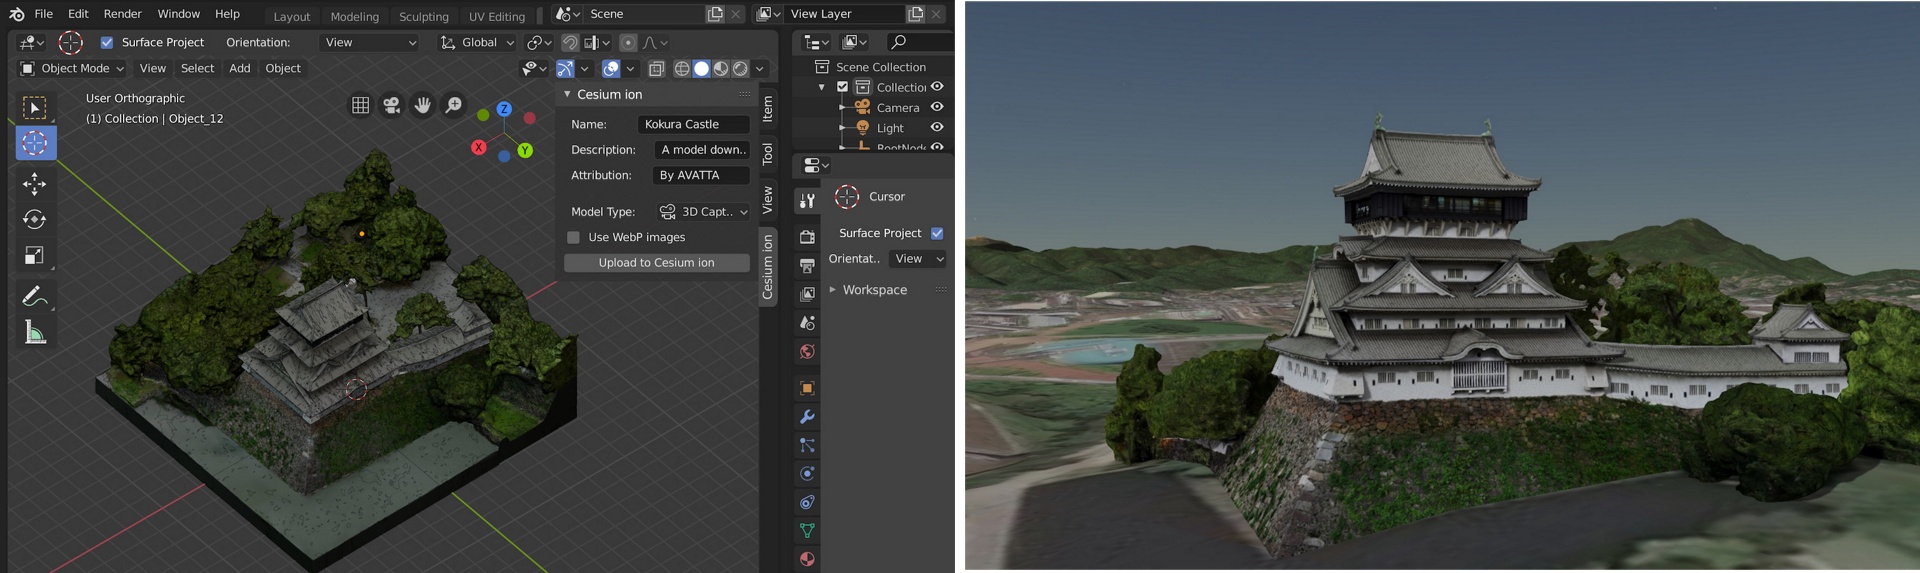The image size is (1920, 573).
Task: Click Upload to Cesium ion button
Action: tap(657, 263)
